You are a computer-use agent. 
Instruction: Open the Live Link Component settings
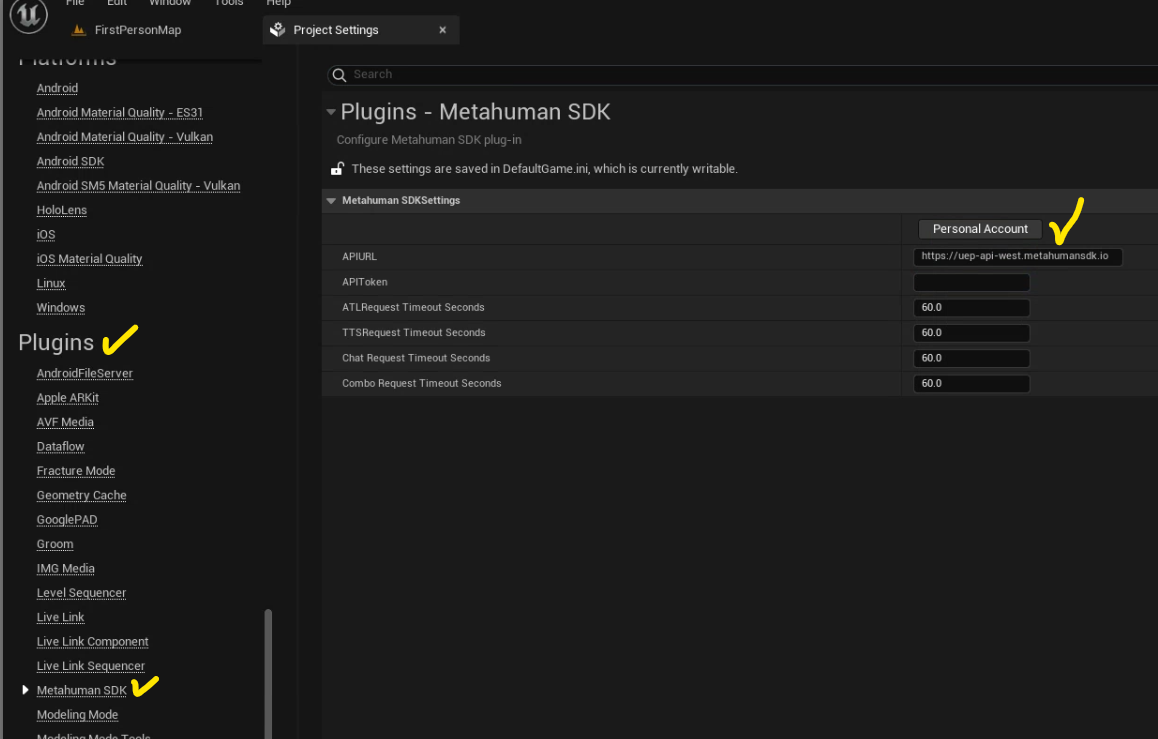(x=92, y=641)
